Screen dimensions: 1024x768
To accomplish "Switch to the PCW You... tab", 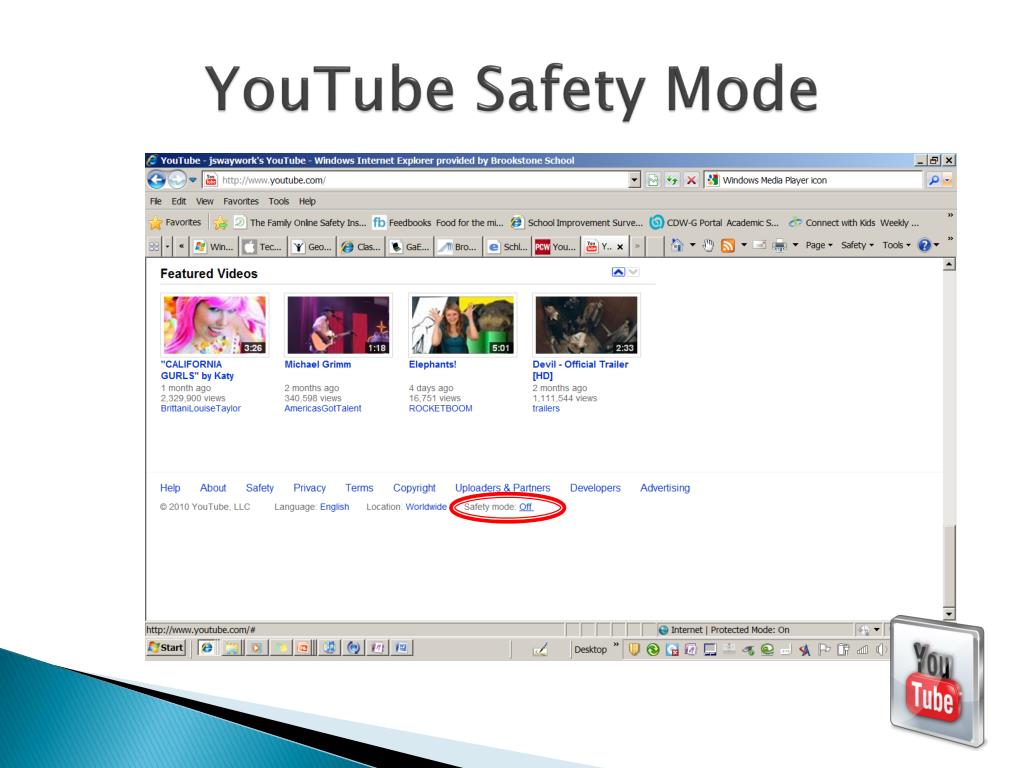I will pyautogui.click(x=556, y=246).
